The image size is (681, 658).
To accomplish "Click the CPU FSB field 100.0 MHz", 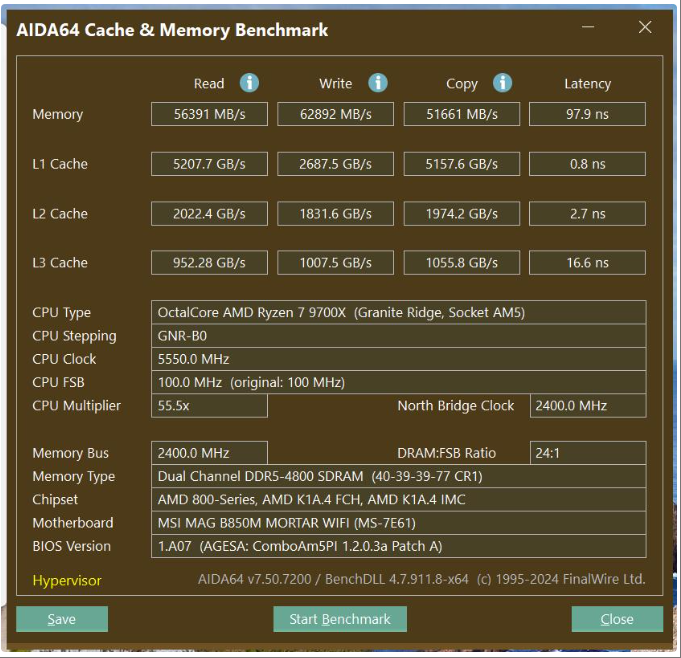I will [399, 383].
